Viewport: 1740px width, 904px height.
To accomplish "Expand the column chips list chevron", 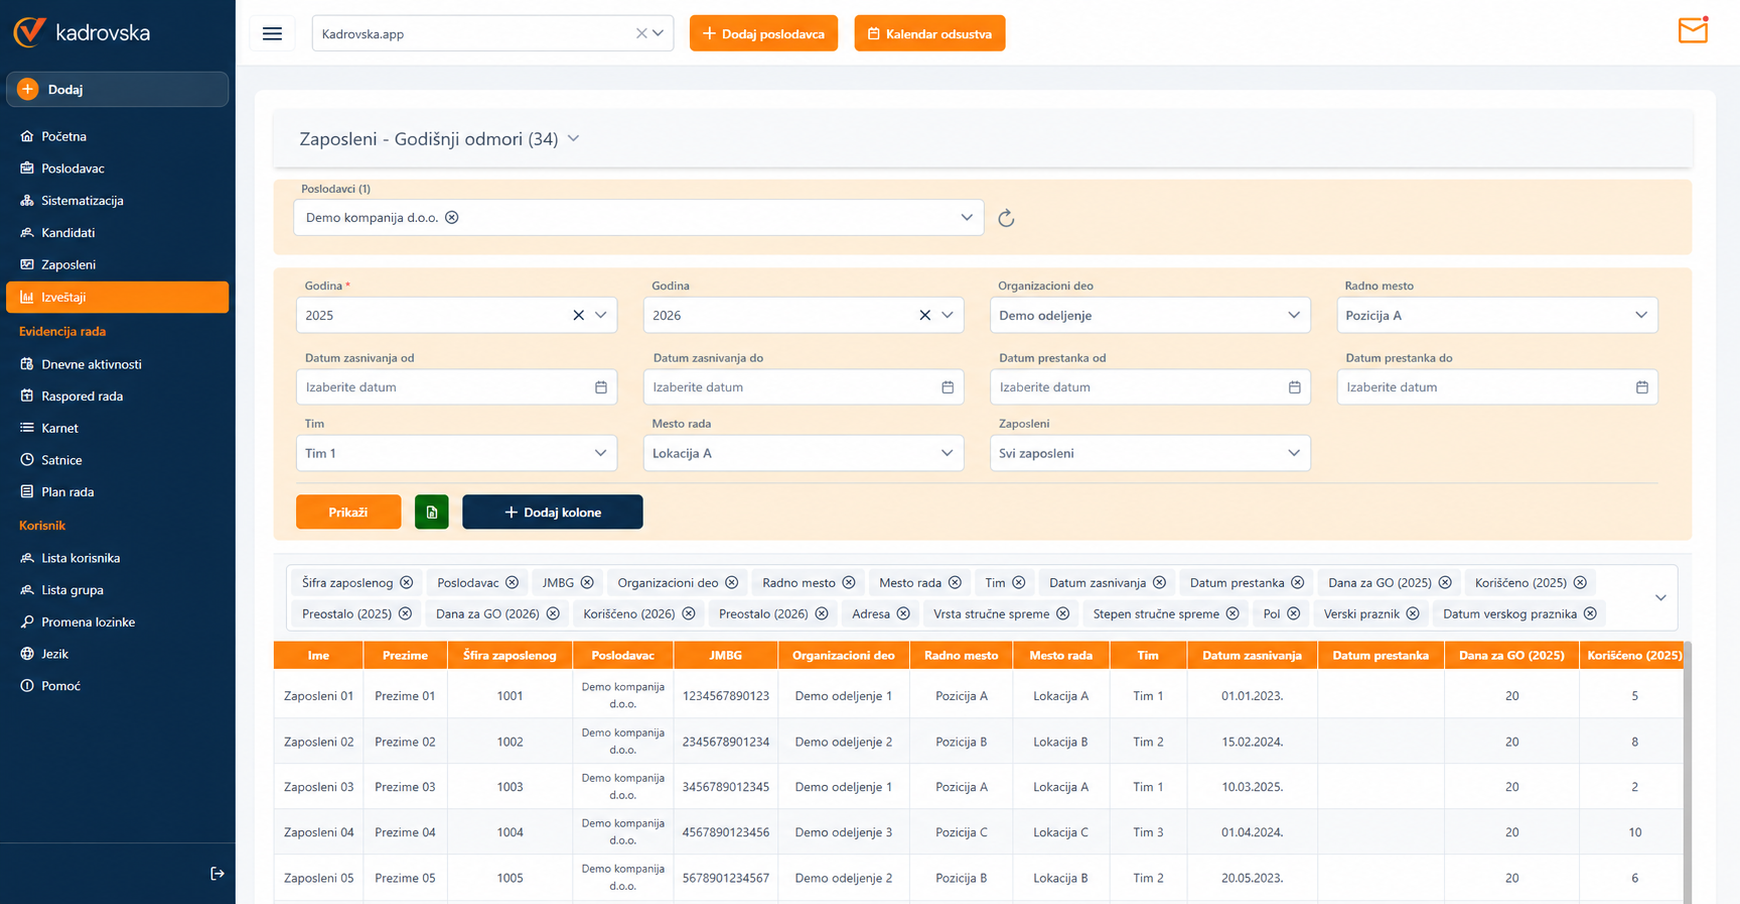I will click(1661, 598).
